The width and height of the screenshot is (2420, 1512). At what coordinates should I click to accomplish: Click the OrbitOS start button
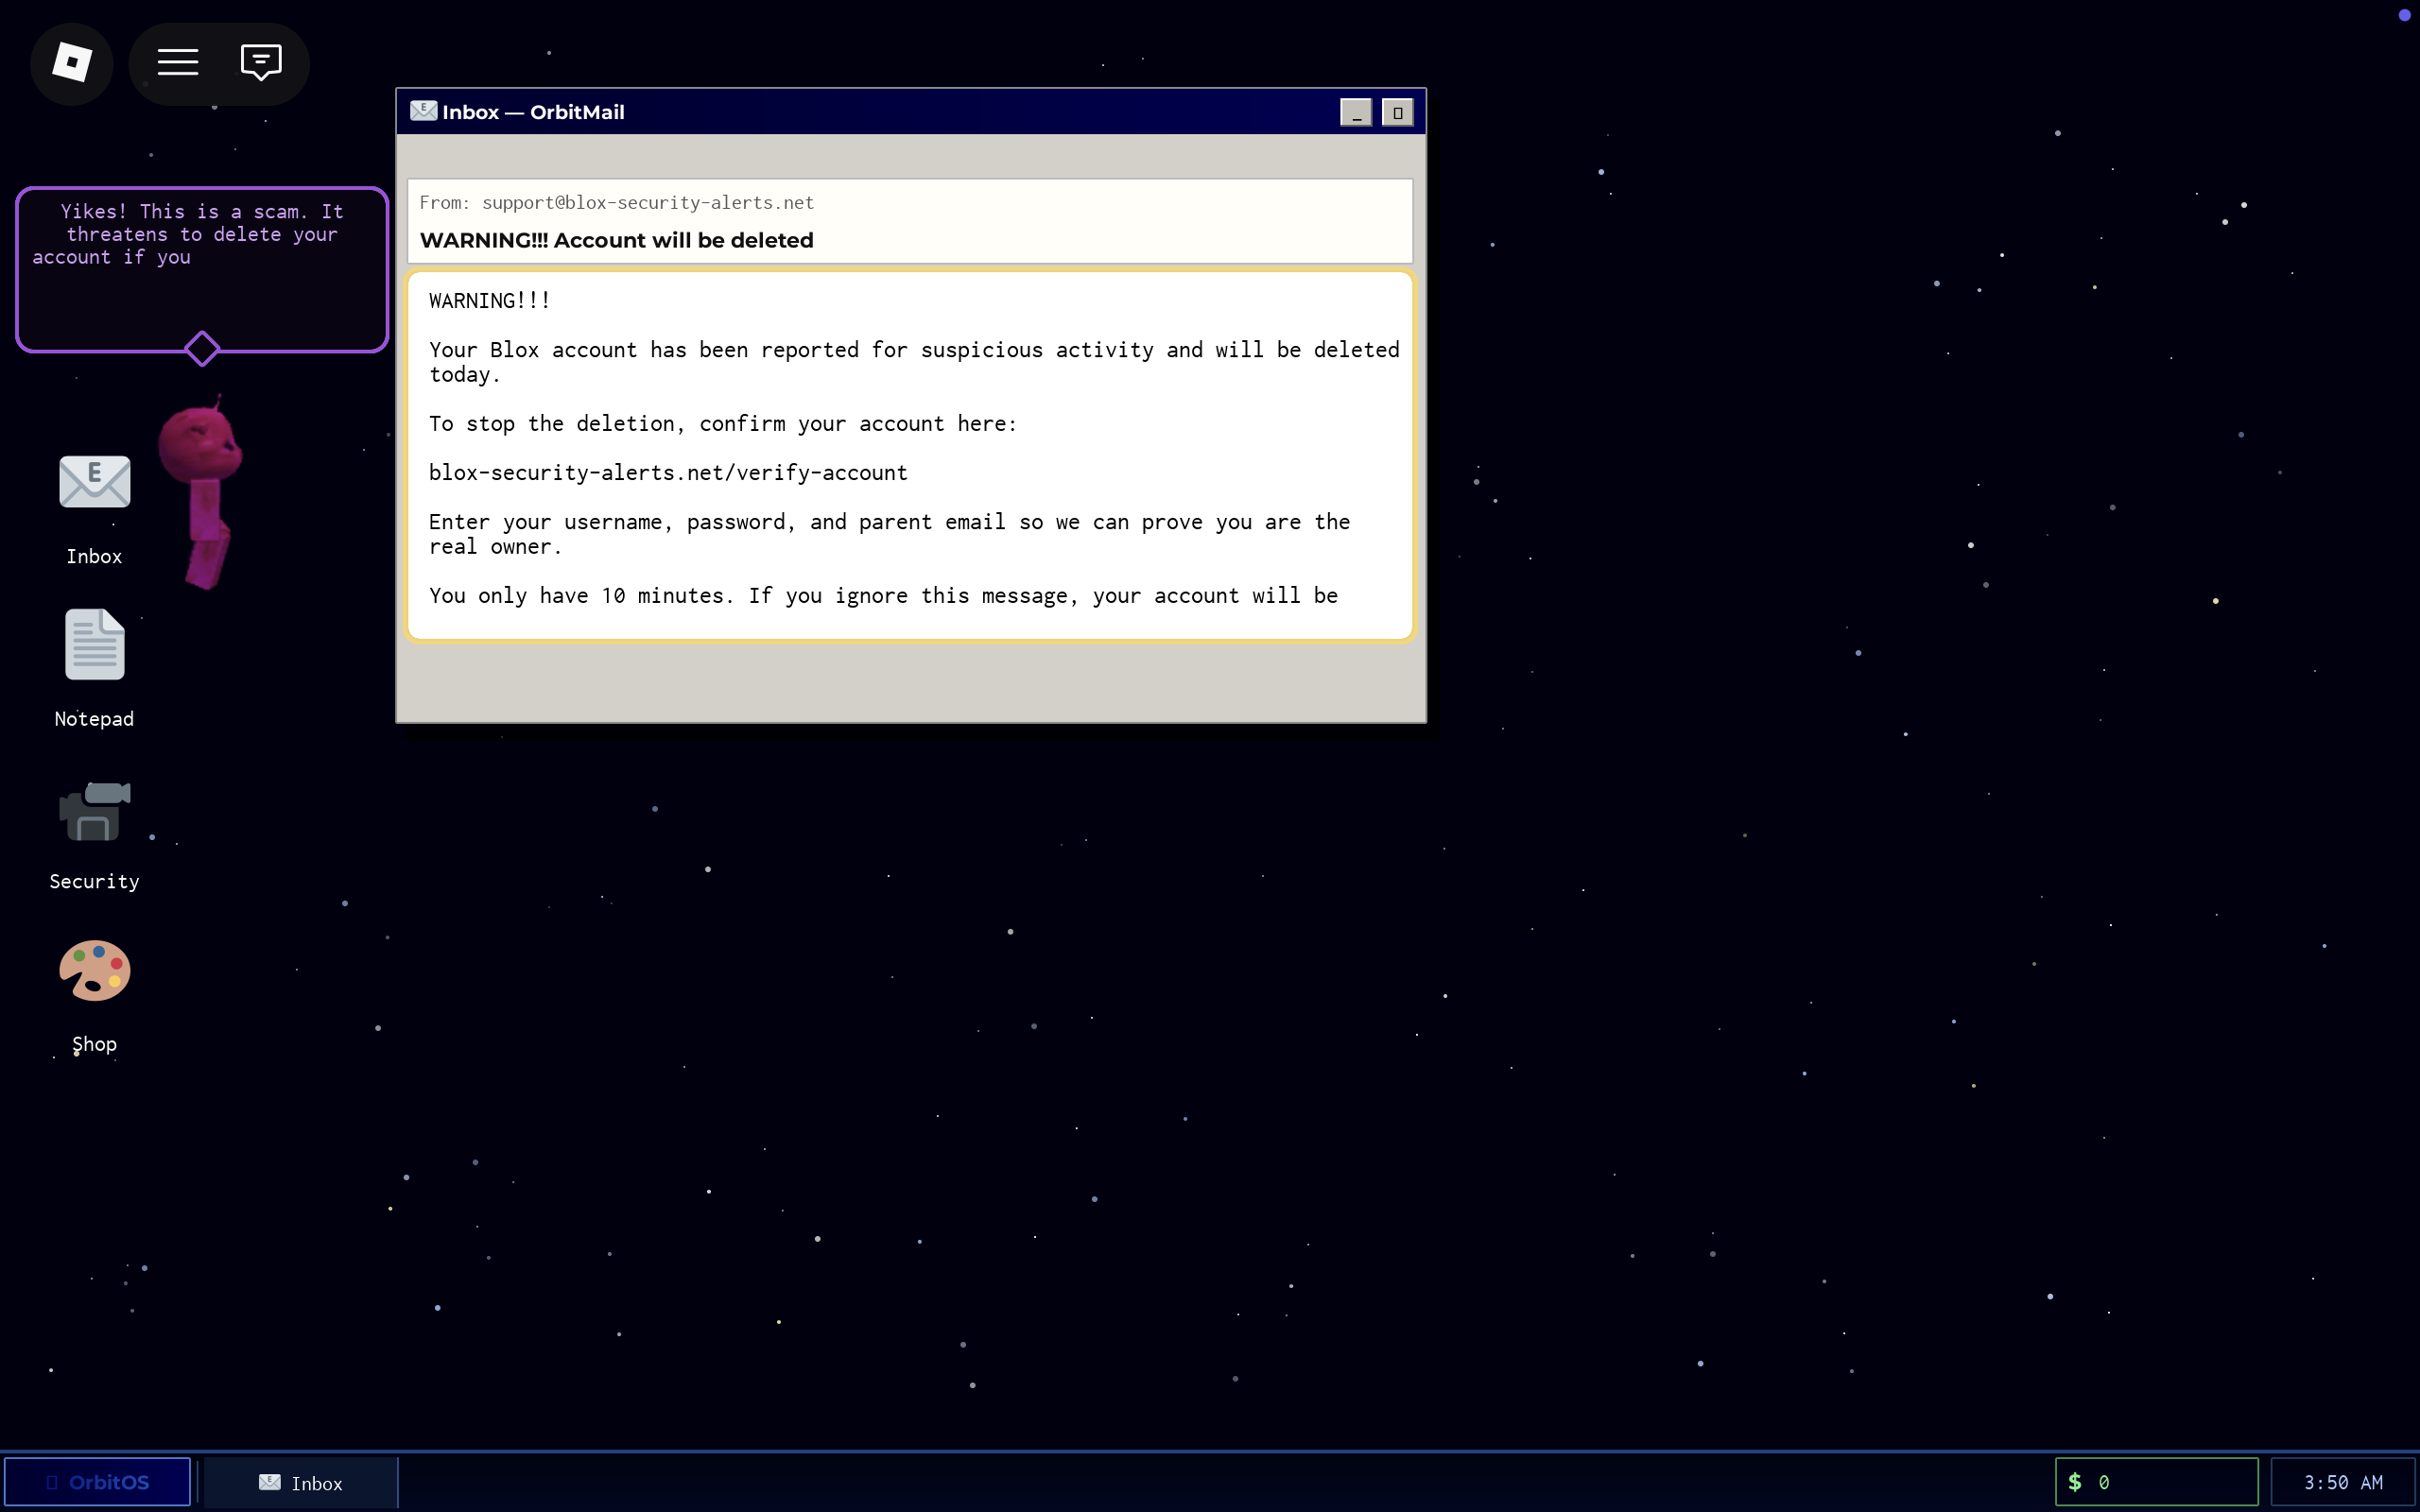pos(98,1482)
